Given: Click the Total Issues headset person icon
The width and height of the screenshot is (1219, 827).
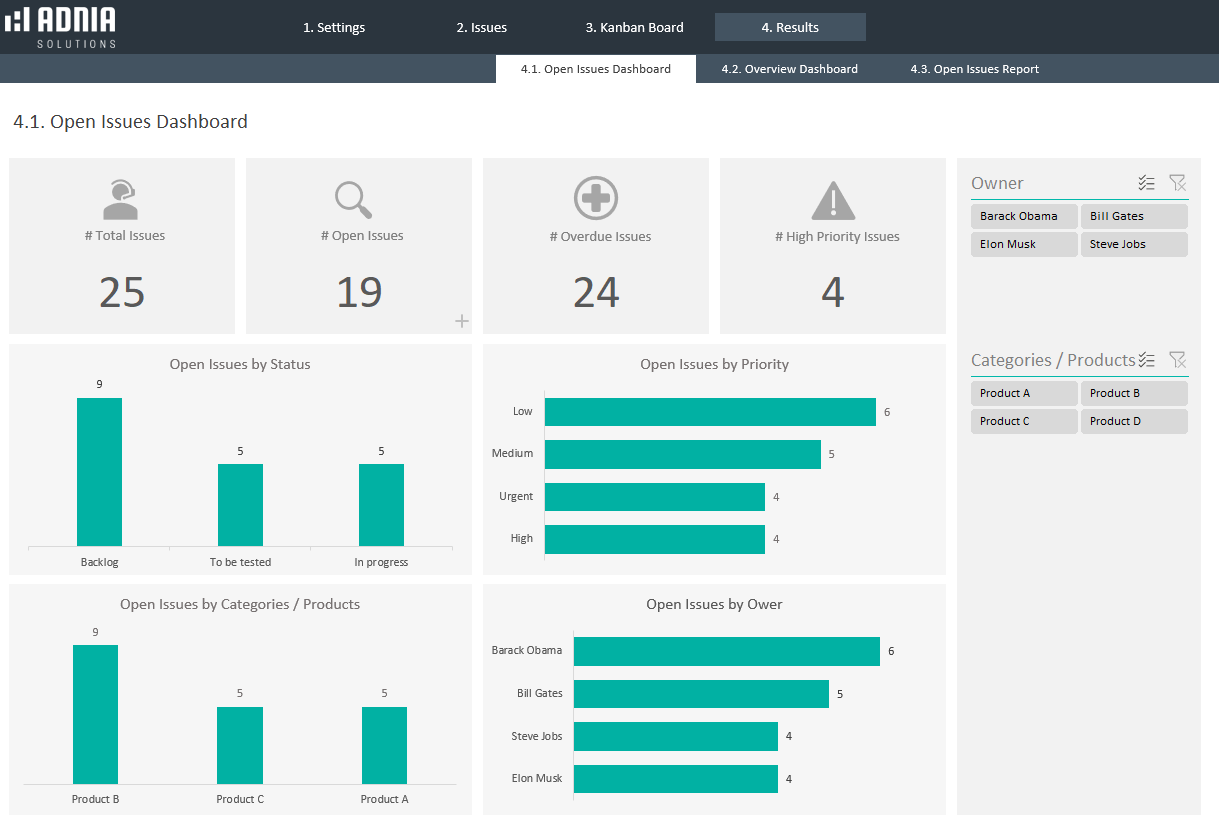Looking at the screenshot, I should pyautogui.click(x=120, y=199).
